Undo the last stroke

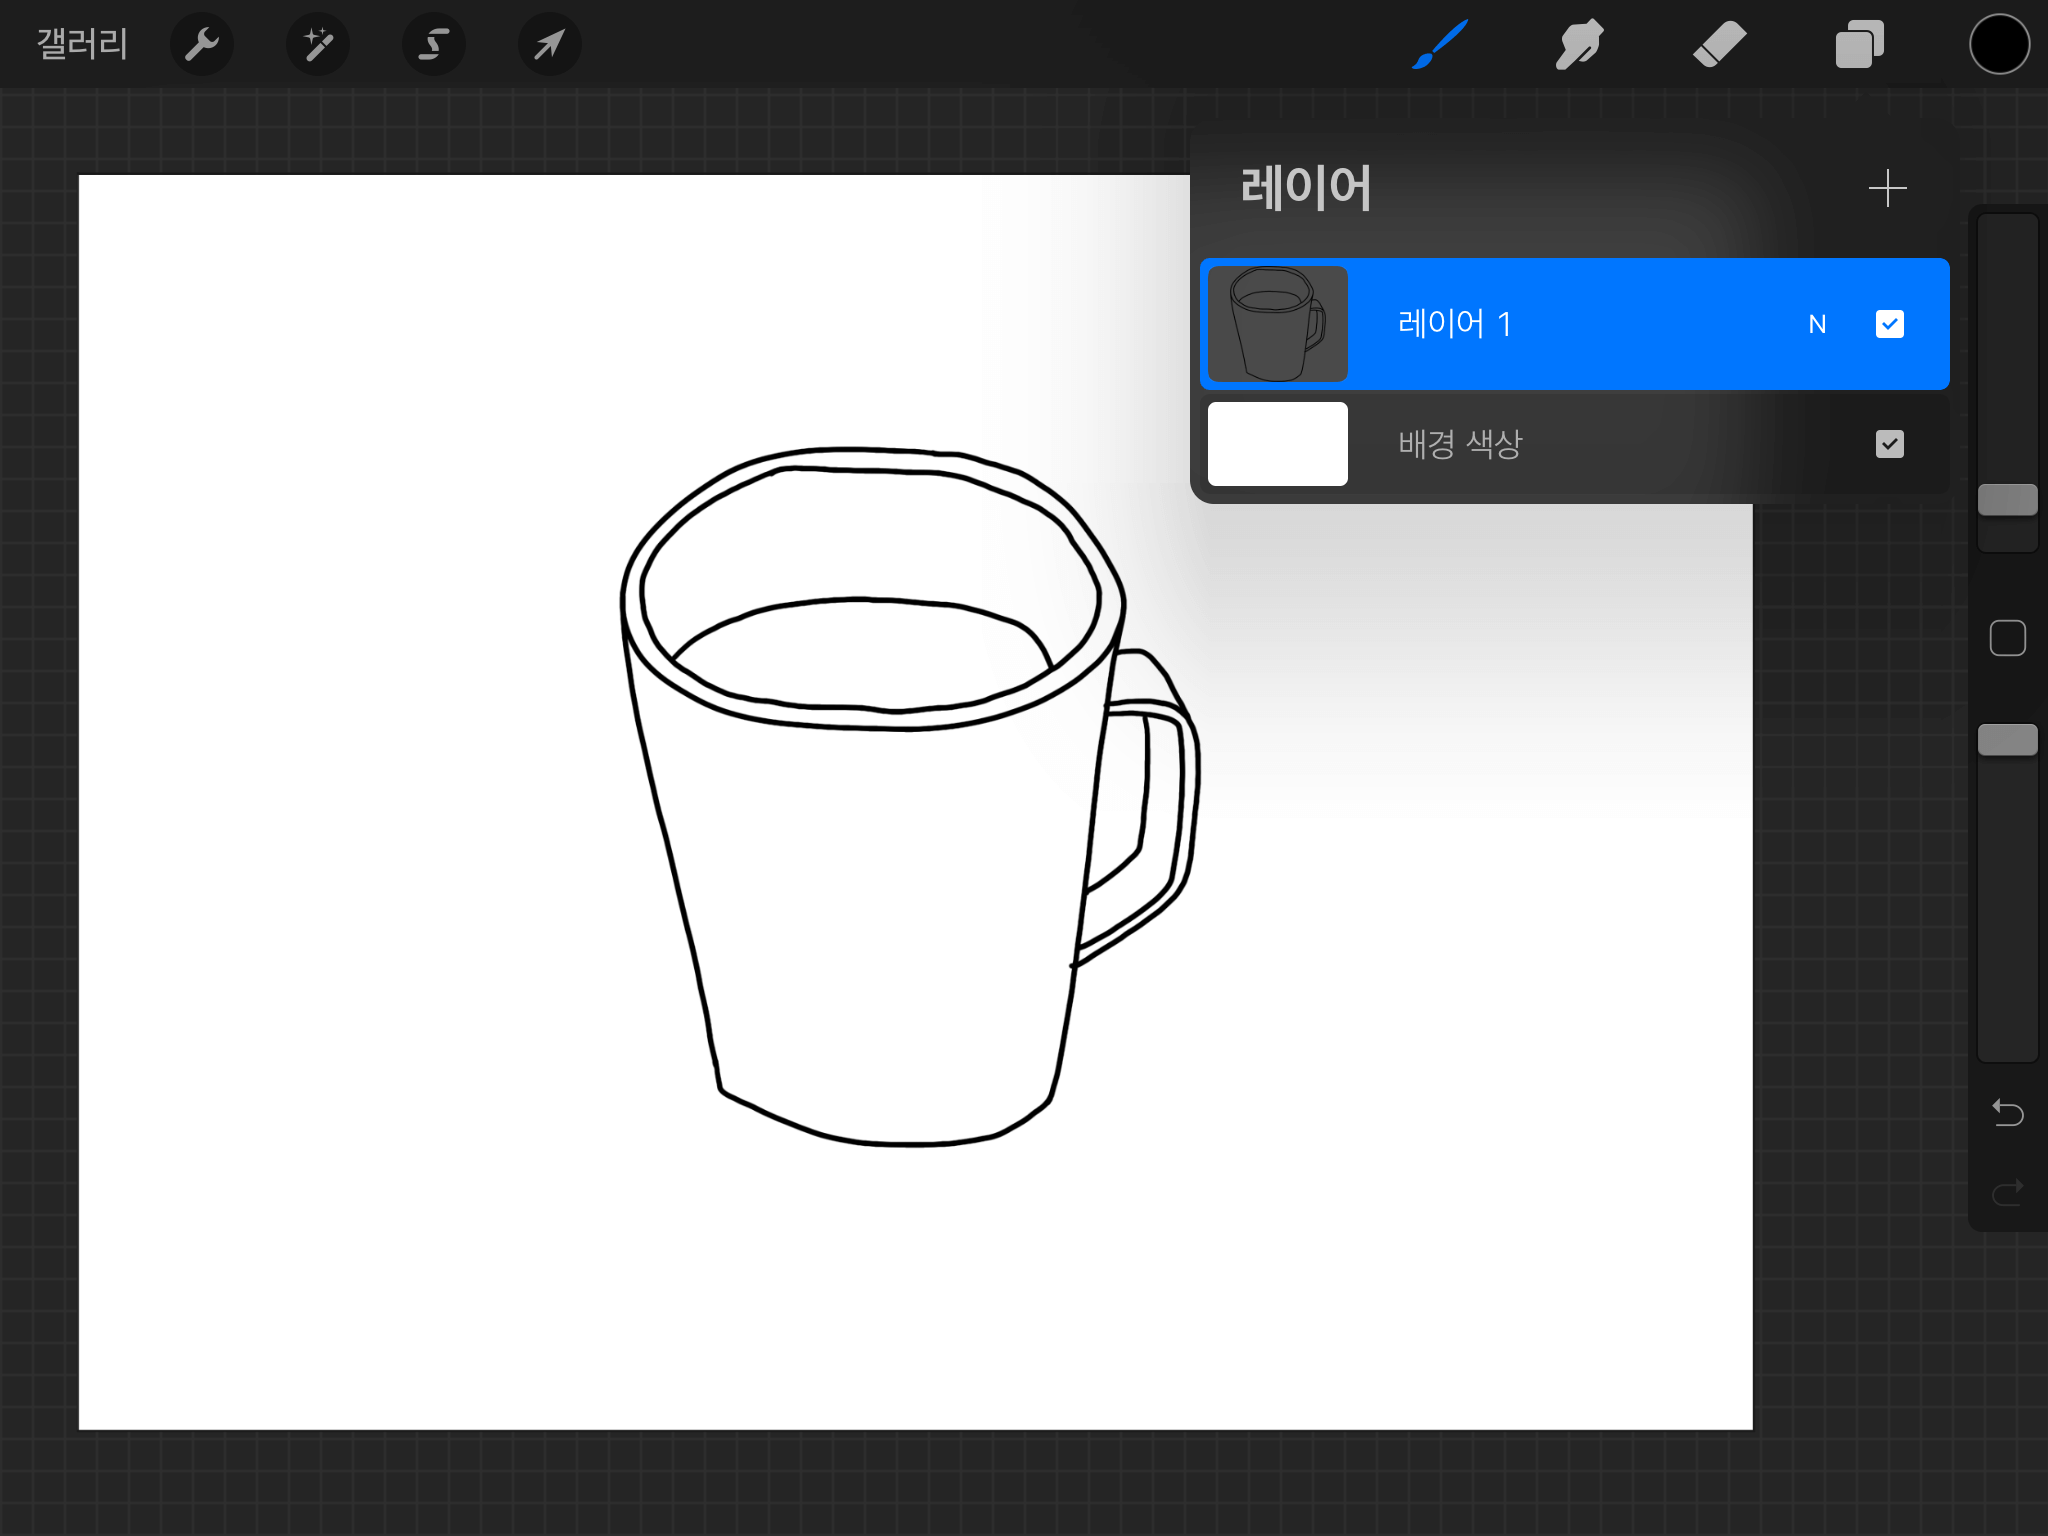[x=2007, y=1112]
